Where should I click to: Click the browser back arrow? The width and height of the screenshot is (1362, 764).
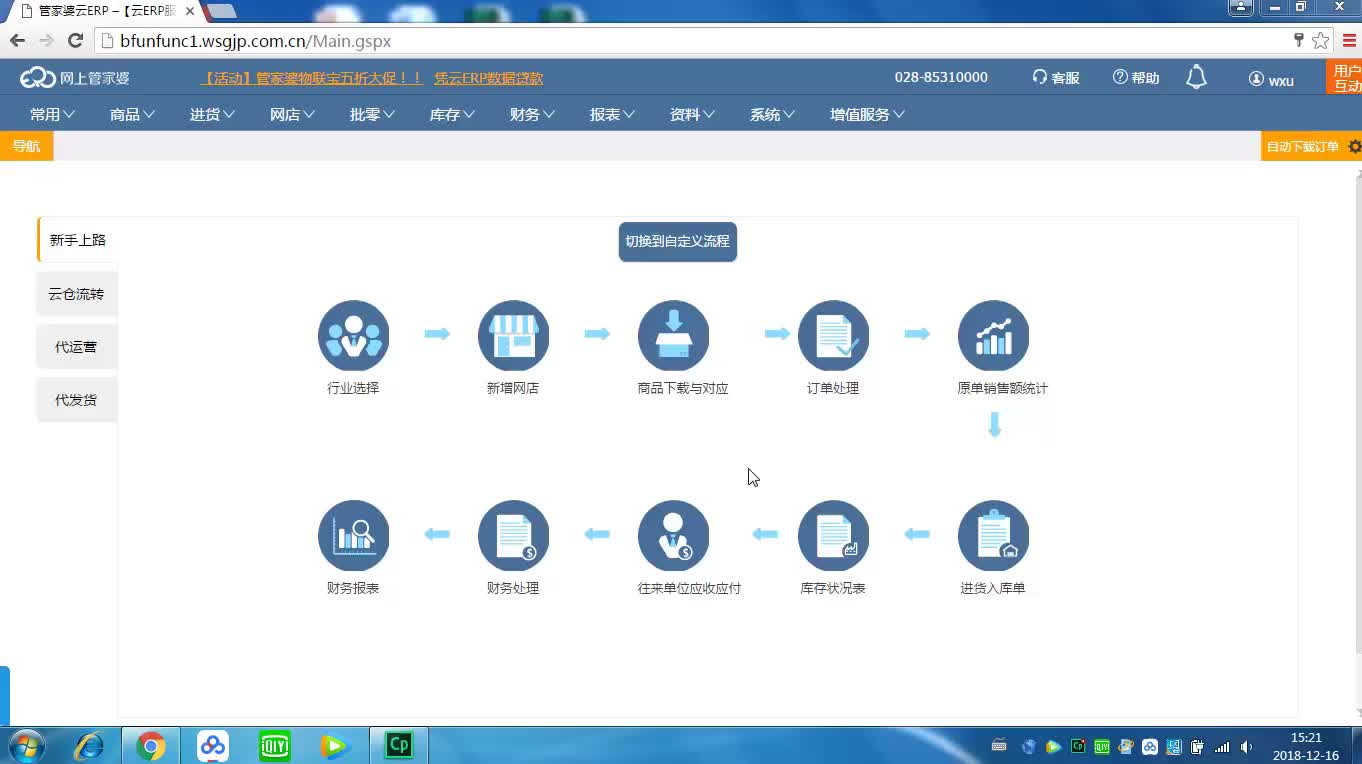point(17,41)
